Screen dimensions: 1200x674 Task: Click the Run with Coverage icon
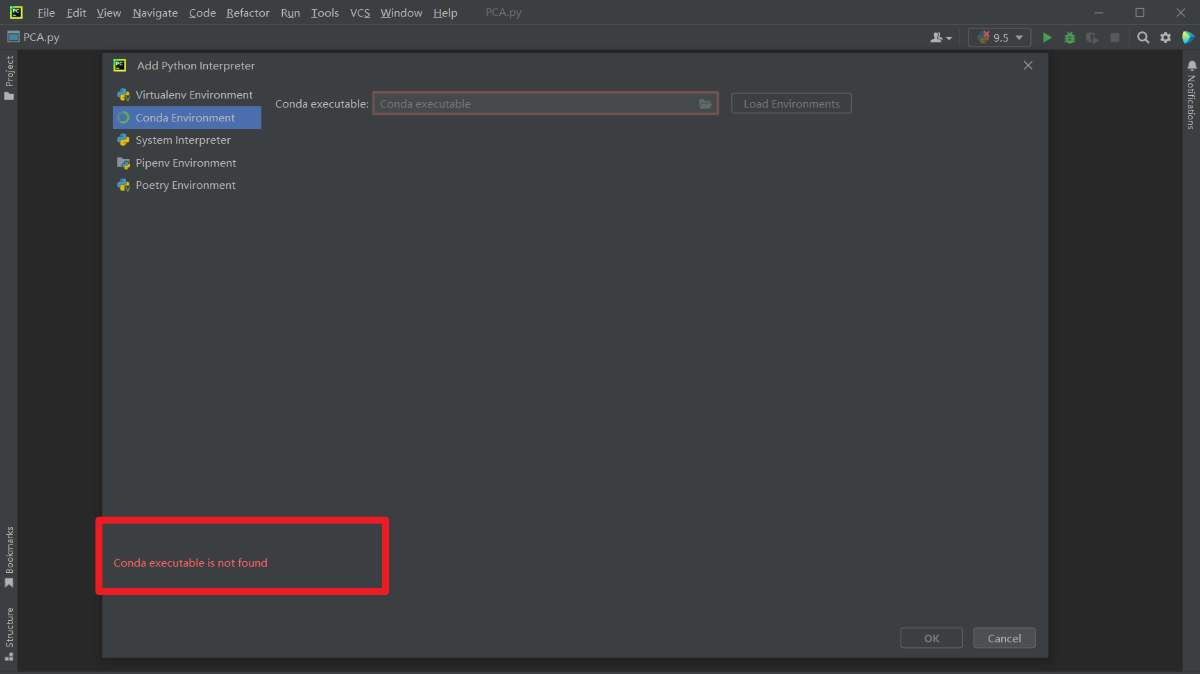pos(1092,38)
